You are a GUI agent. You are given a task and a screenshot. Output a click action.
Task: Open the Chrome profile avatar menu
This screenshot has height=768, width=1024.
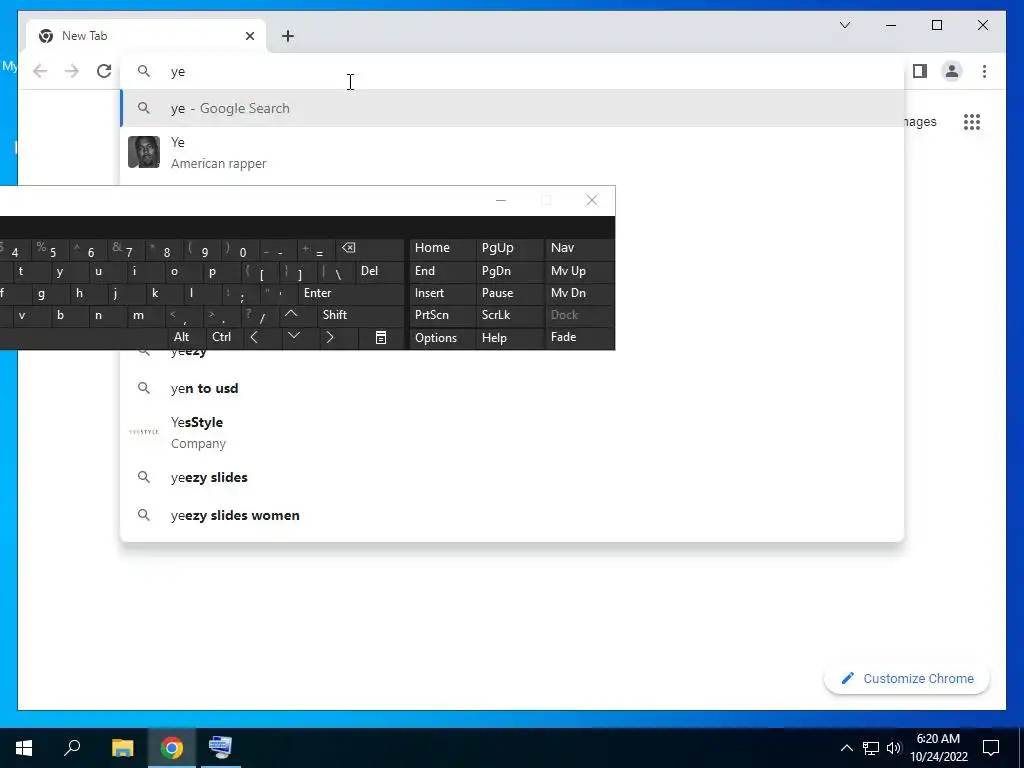pyautogui.click(x=952, y=71)
